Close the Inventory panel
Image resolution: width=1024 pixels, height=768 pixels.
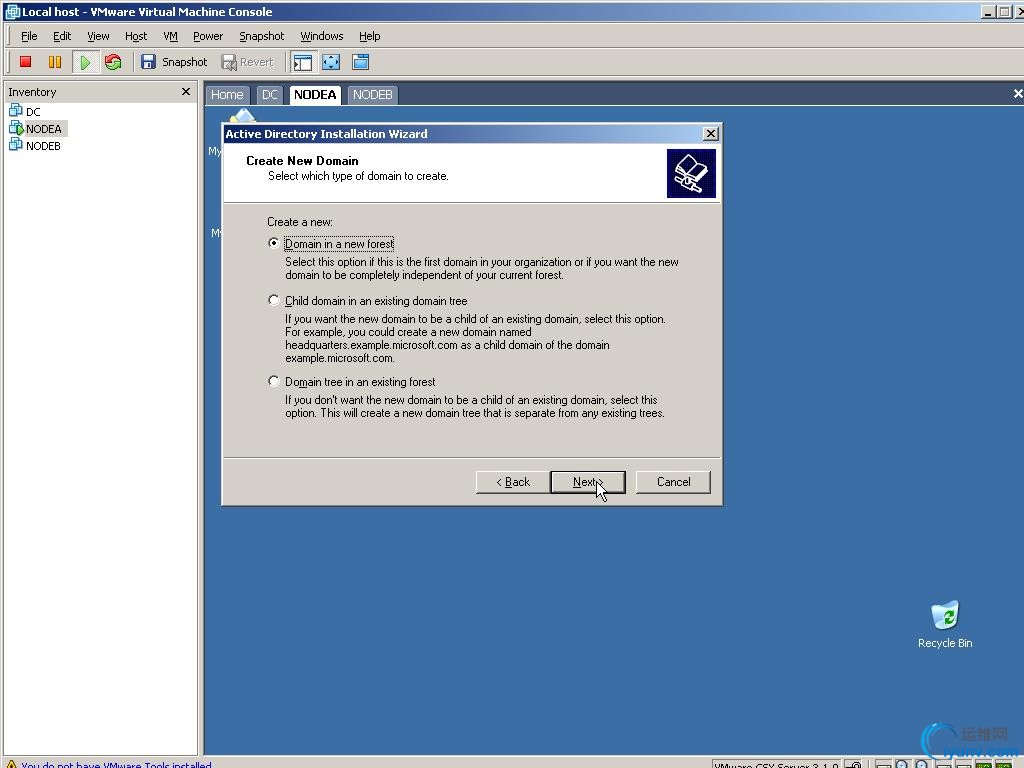[186, 91]
